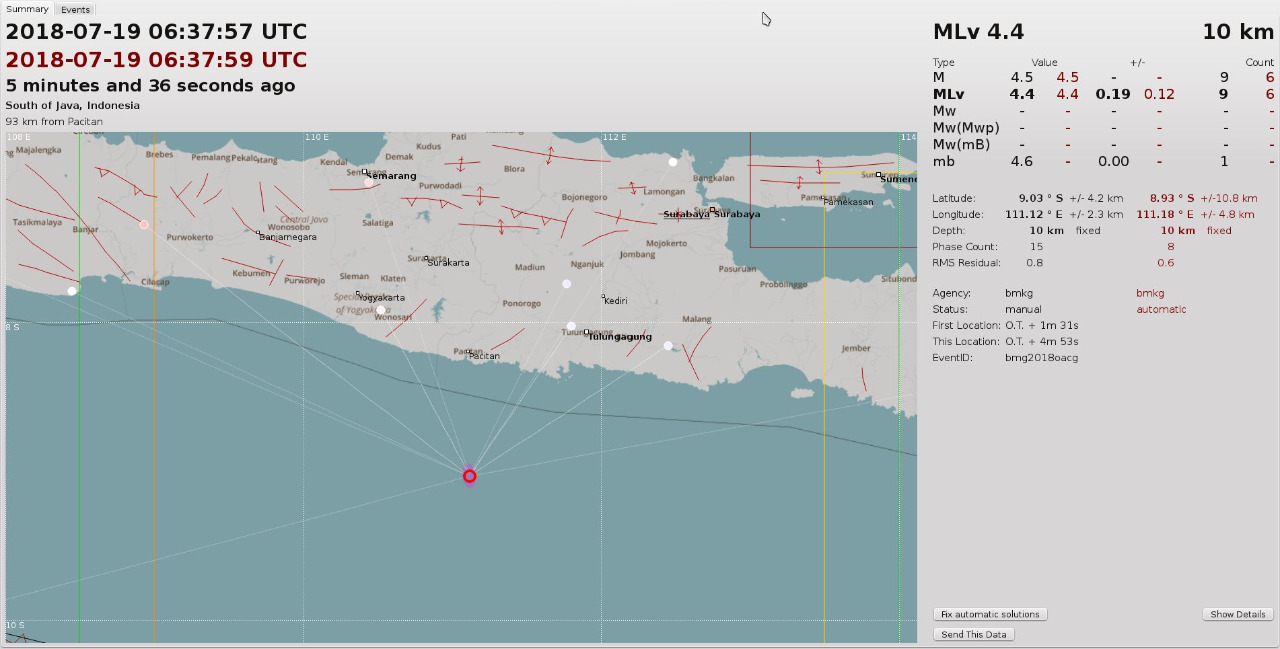Click the station marker southeast of Malang
1280x649 pixels.
pyautogui.click(x=668, y=346)
